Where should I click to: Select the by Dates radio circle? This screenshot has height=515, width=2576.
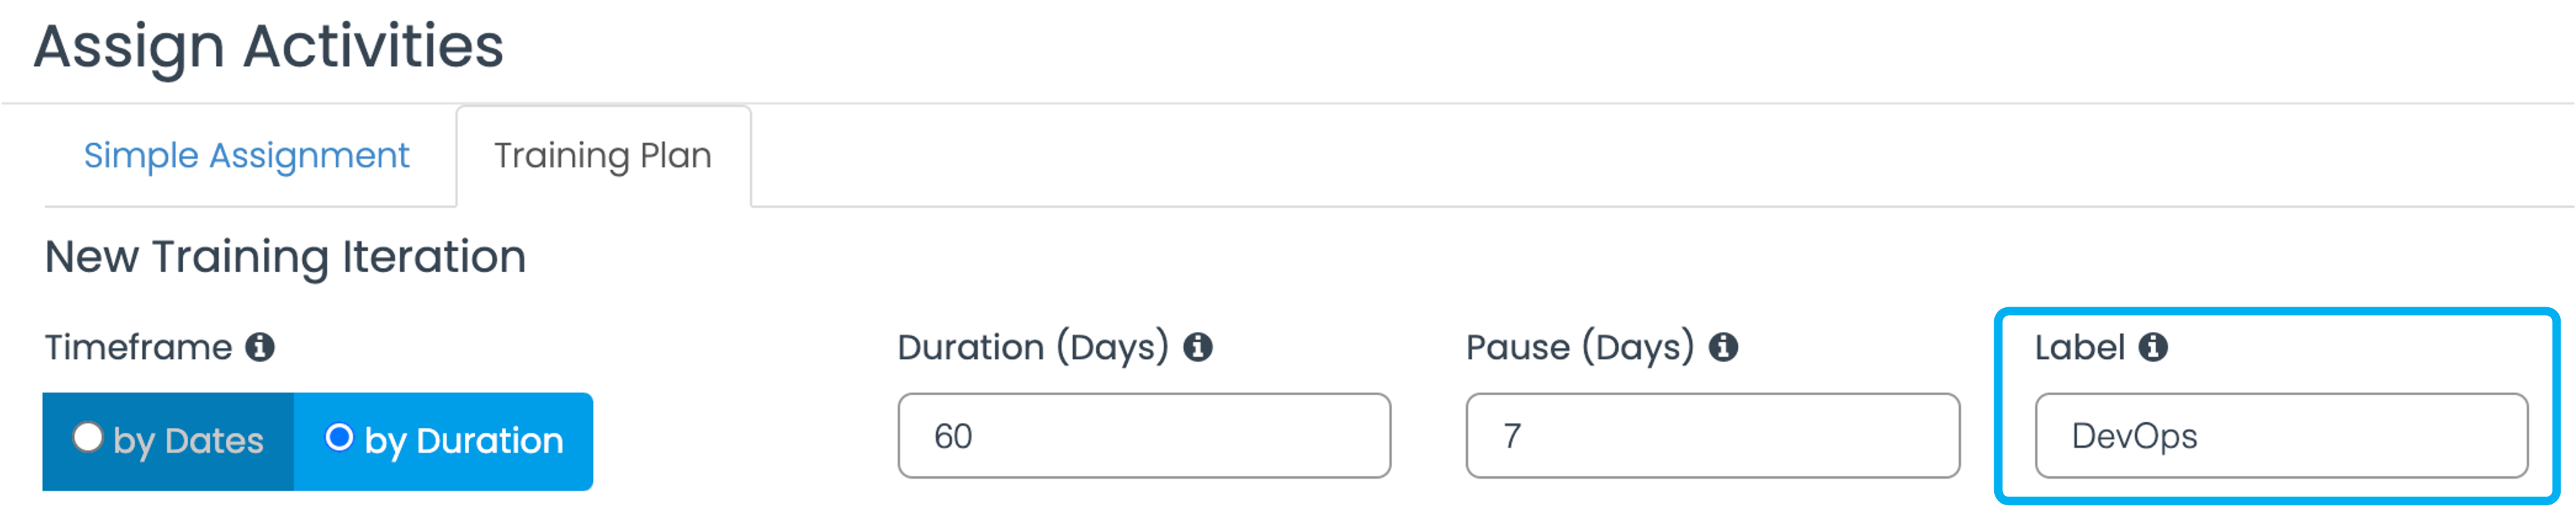coord(88,437)
